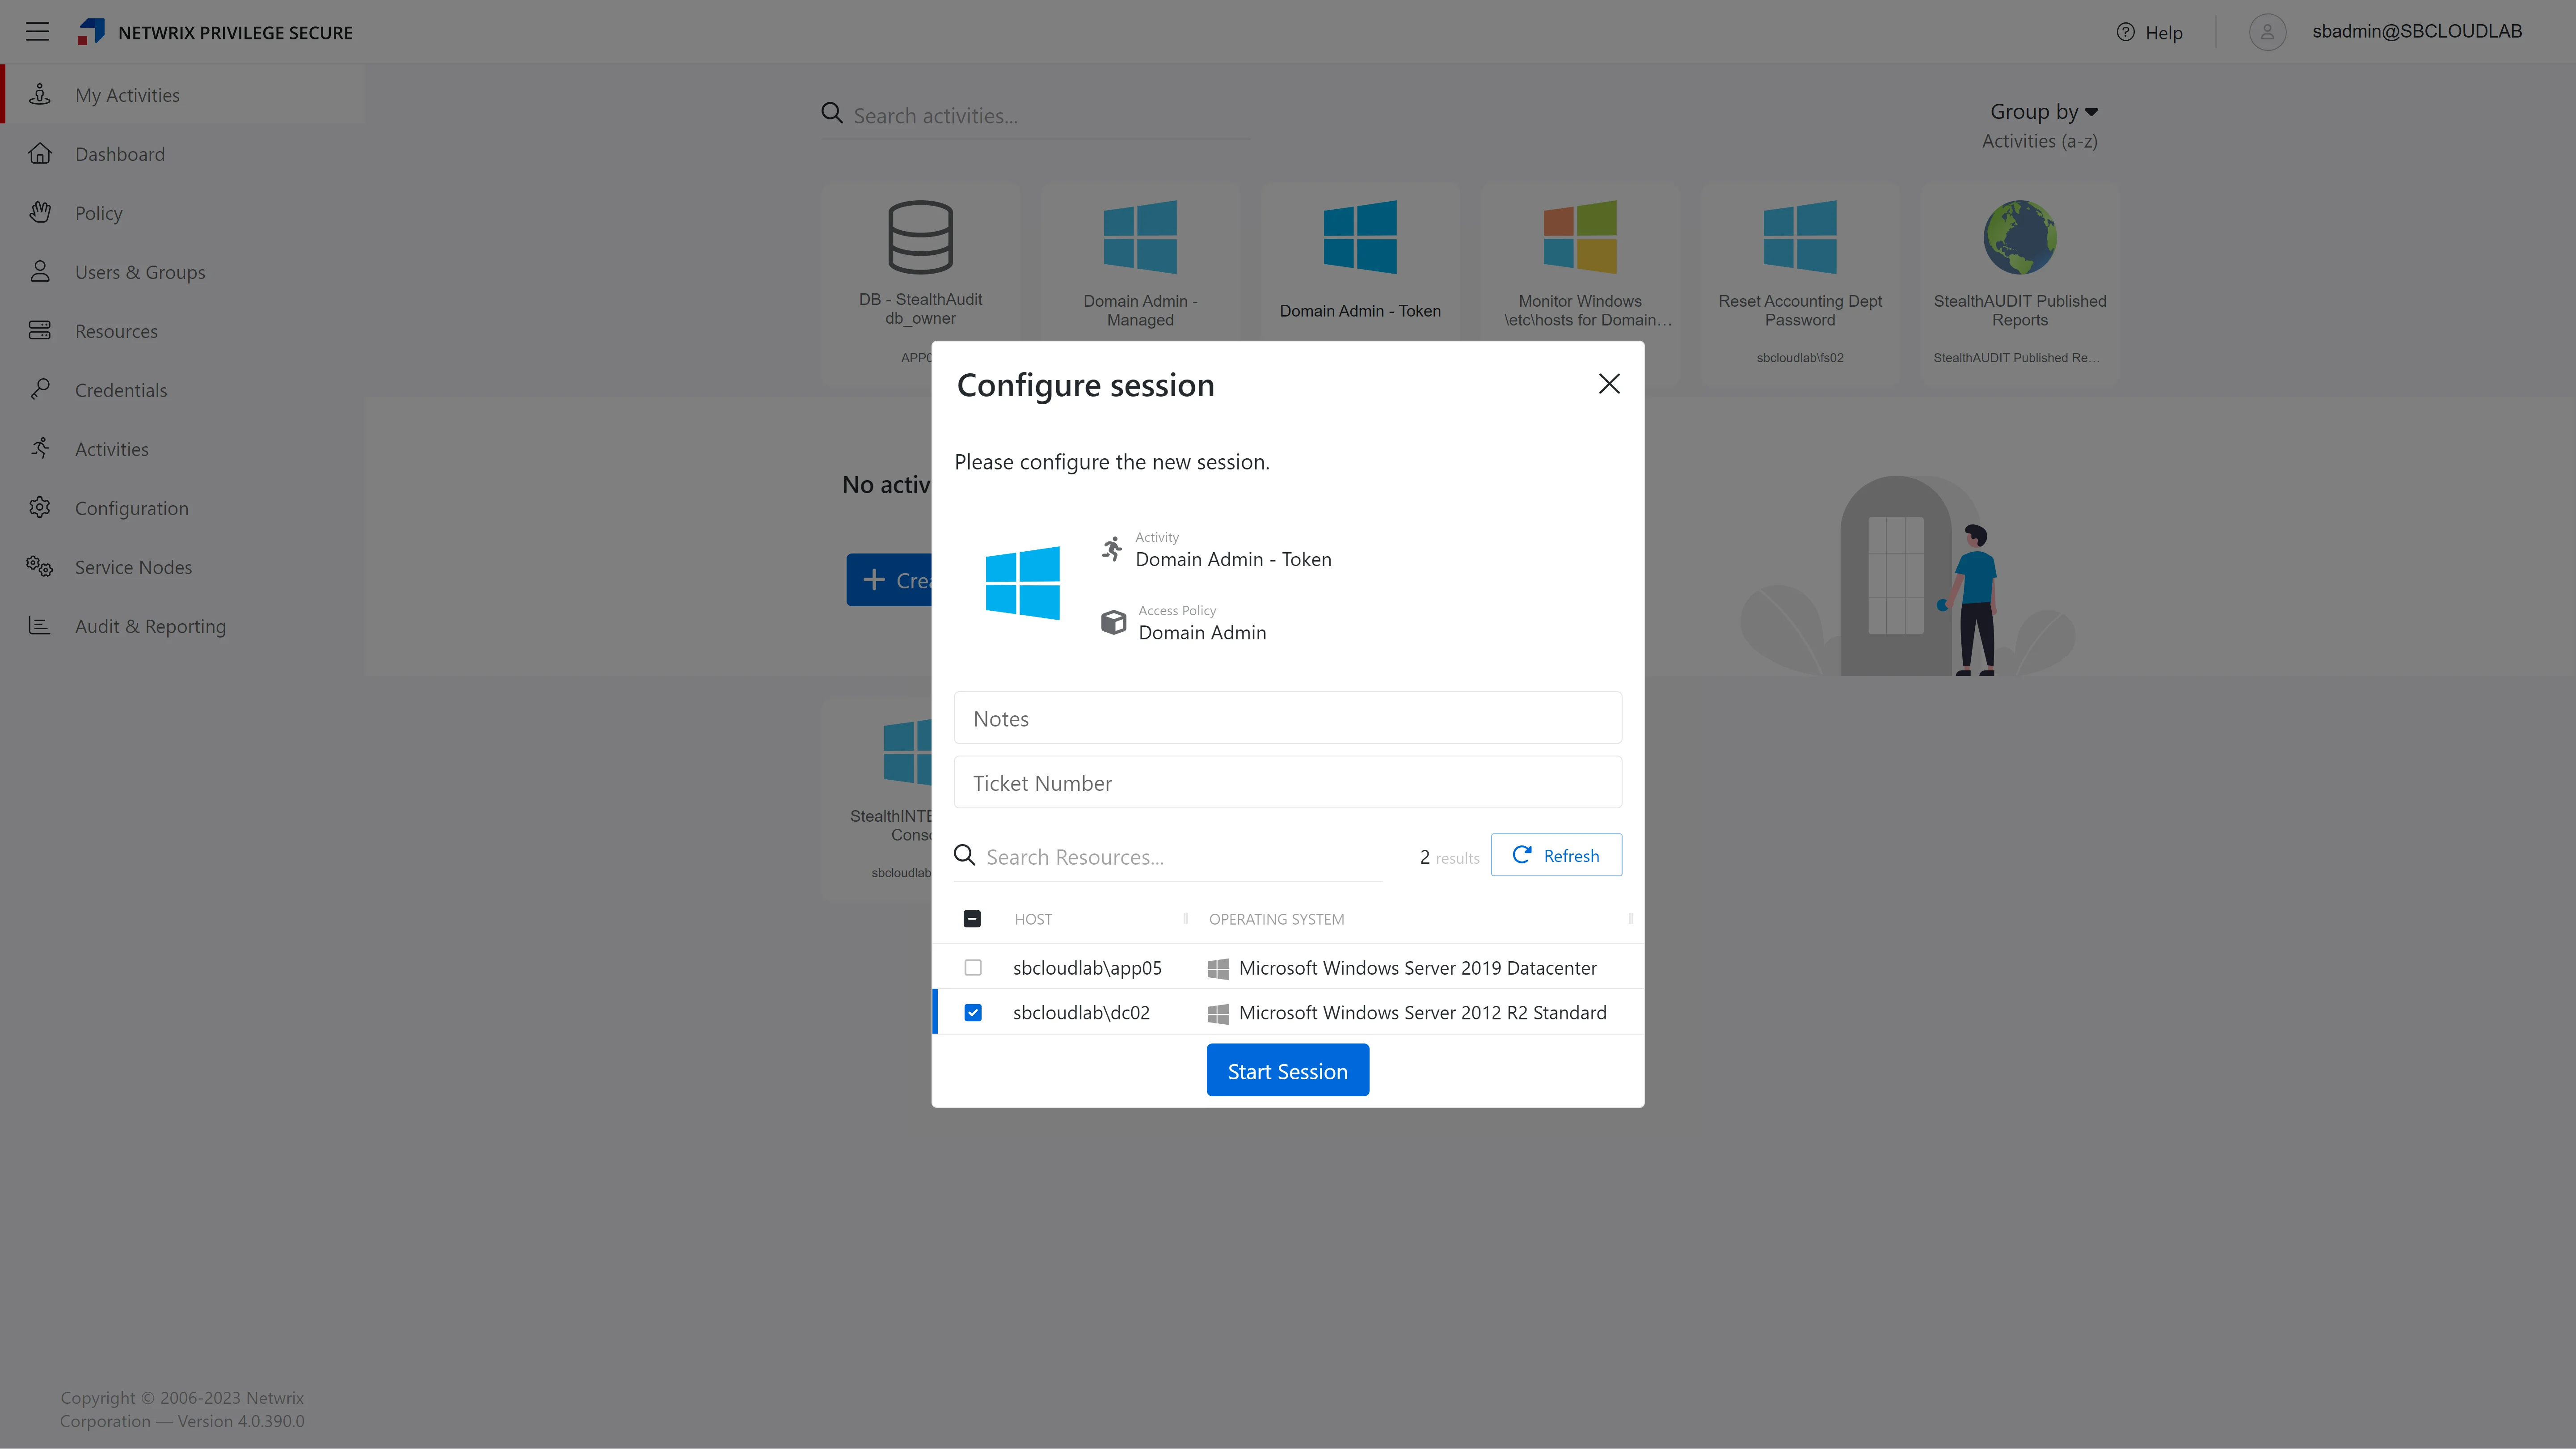Click the My Activities anchor icon

click(40, 95)
